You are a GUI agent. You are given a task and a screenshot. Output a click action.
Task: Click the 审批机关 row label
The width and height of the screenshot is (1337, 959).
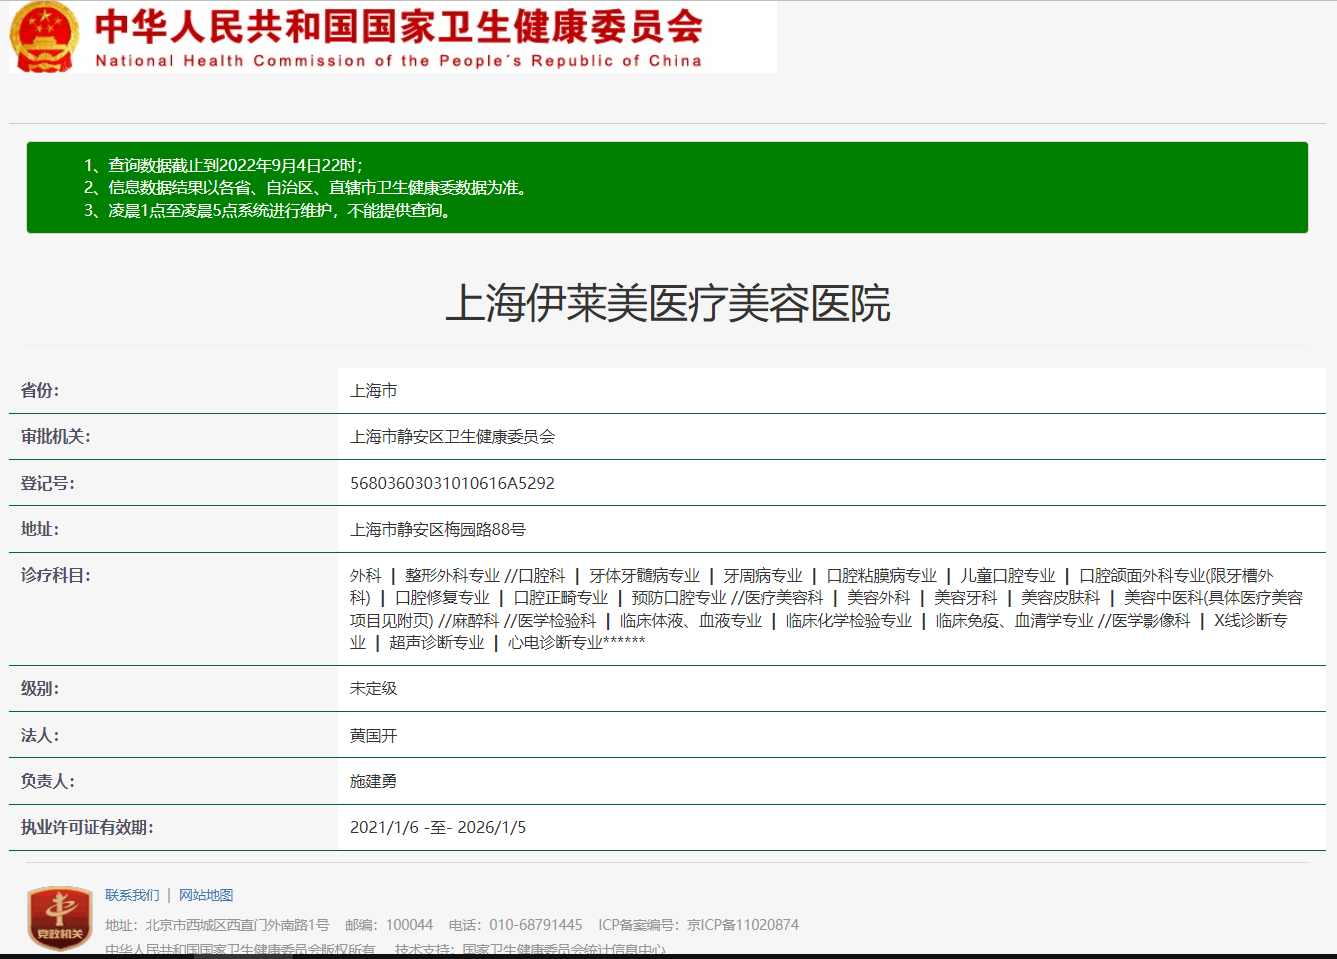[56, 437]
